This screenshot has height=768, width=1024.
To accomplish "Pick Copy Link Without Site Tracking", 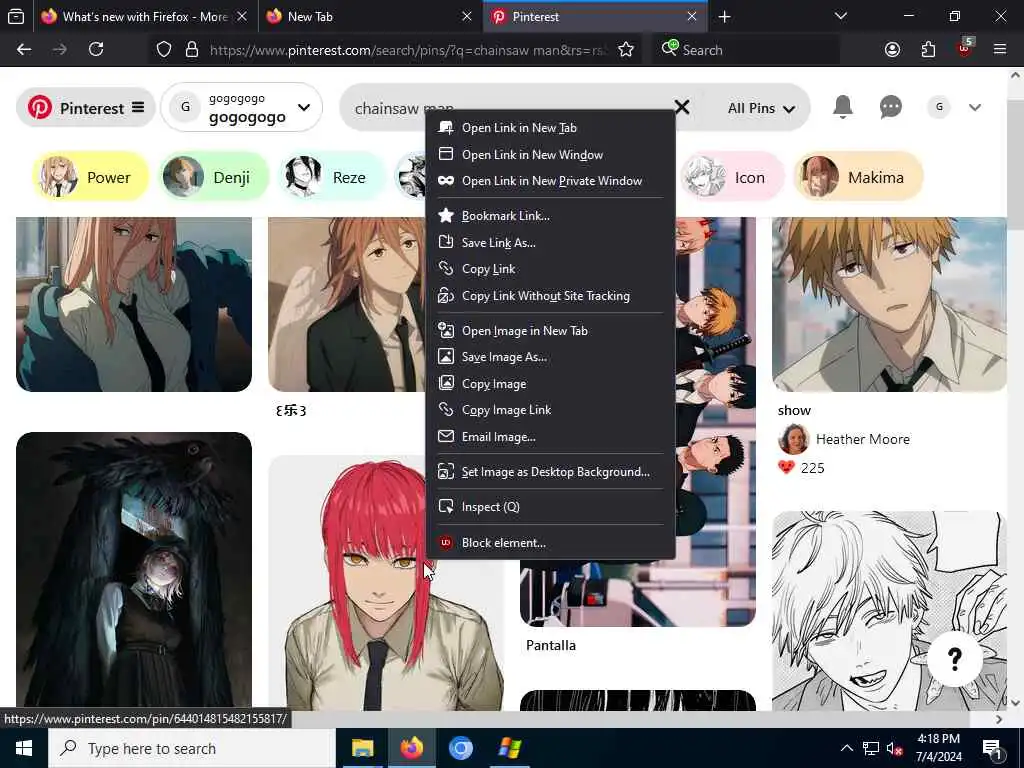I will click(x=550, y=296).
